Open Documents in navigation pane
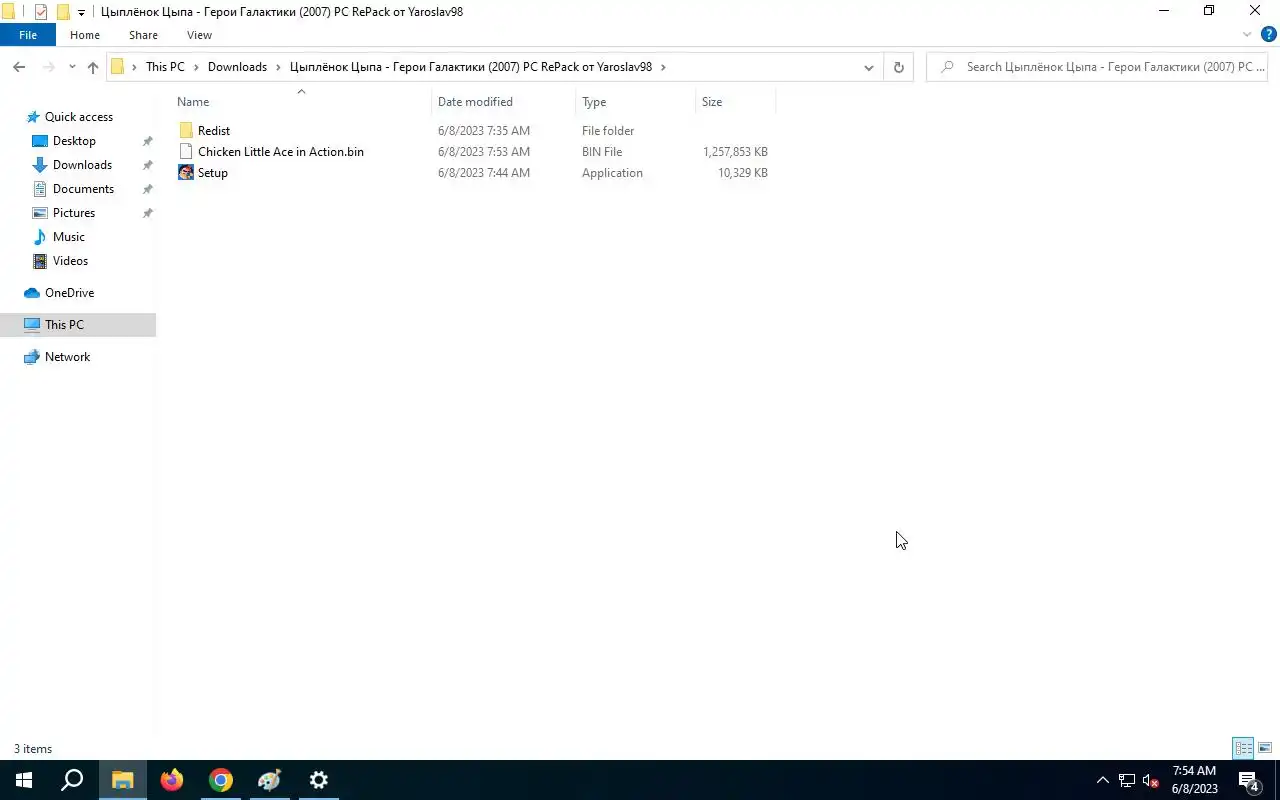Screen dimensions: 1280x800 click(83, 189)
